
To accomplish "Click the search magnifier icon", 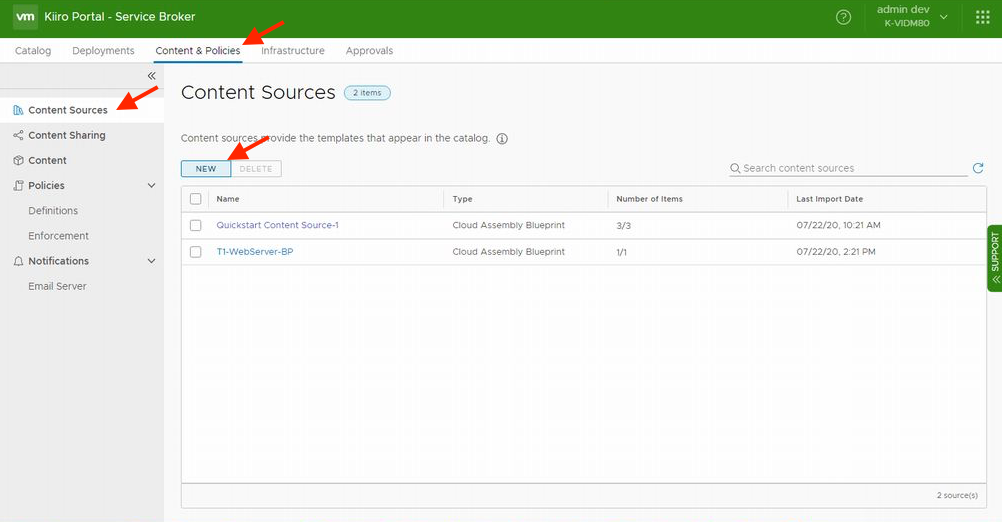I will click(735, 168).
